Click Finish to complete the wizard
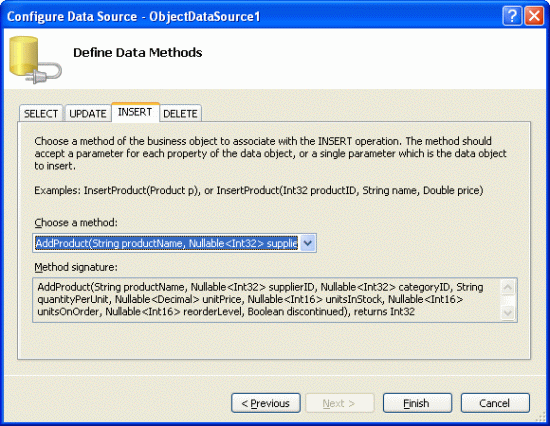 [417, 403]
